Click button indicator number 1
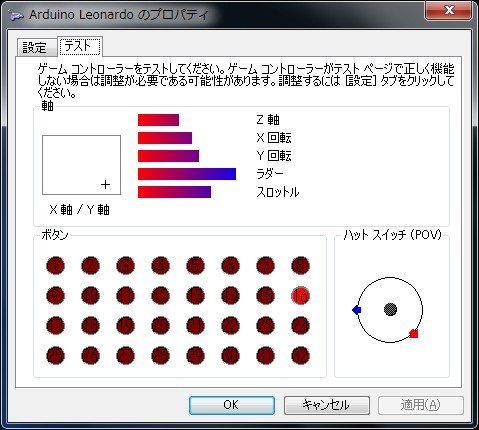Screen dimensions: 479x430 point(55,266)
